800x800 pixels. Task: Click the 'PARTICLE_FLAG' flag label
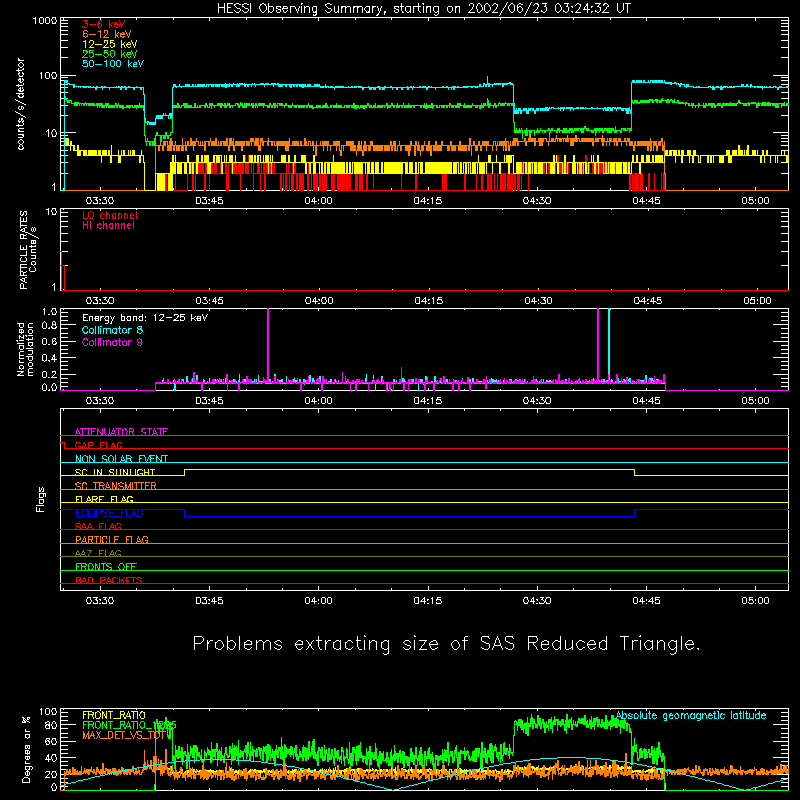tap(112, 540)
